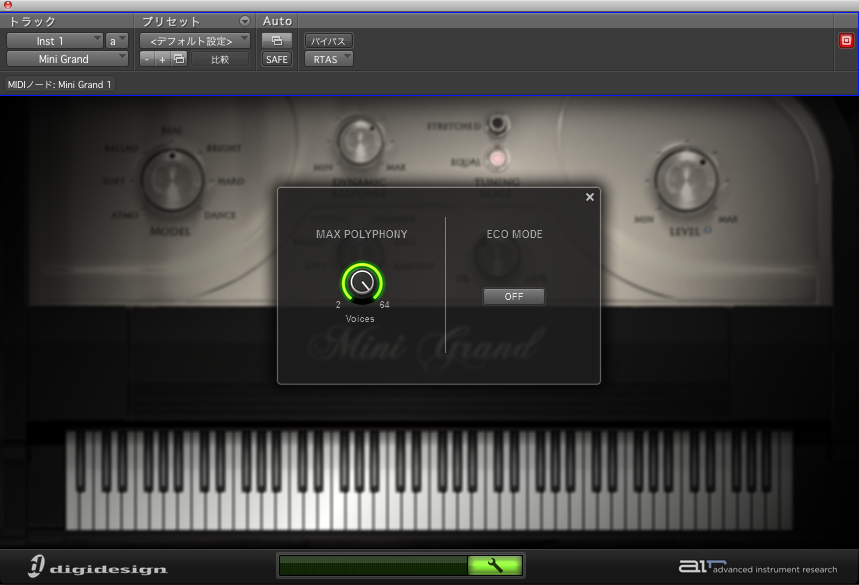Click the AIR advanced instrument research logo
Viewport: 859px width, 585px height.
click(758, 567)
